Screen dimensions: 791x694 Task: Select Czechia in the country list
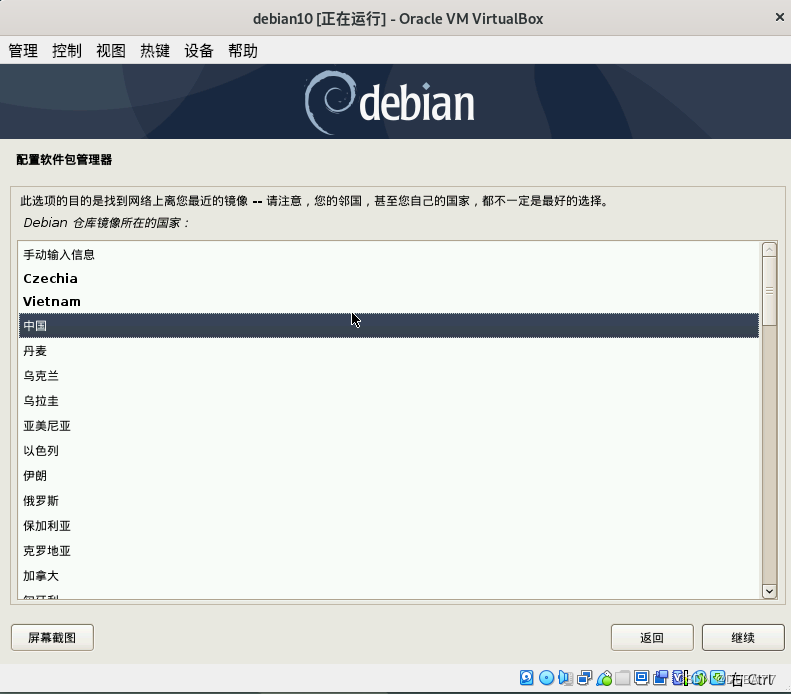[389, 278]
